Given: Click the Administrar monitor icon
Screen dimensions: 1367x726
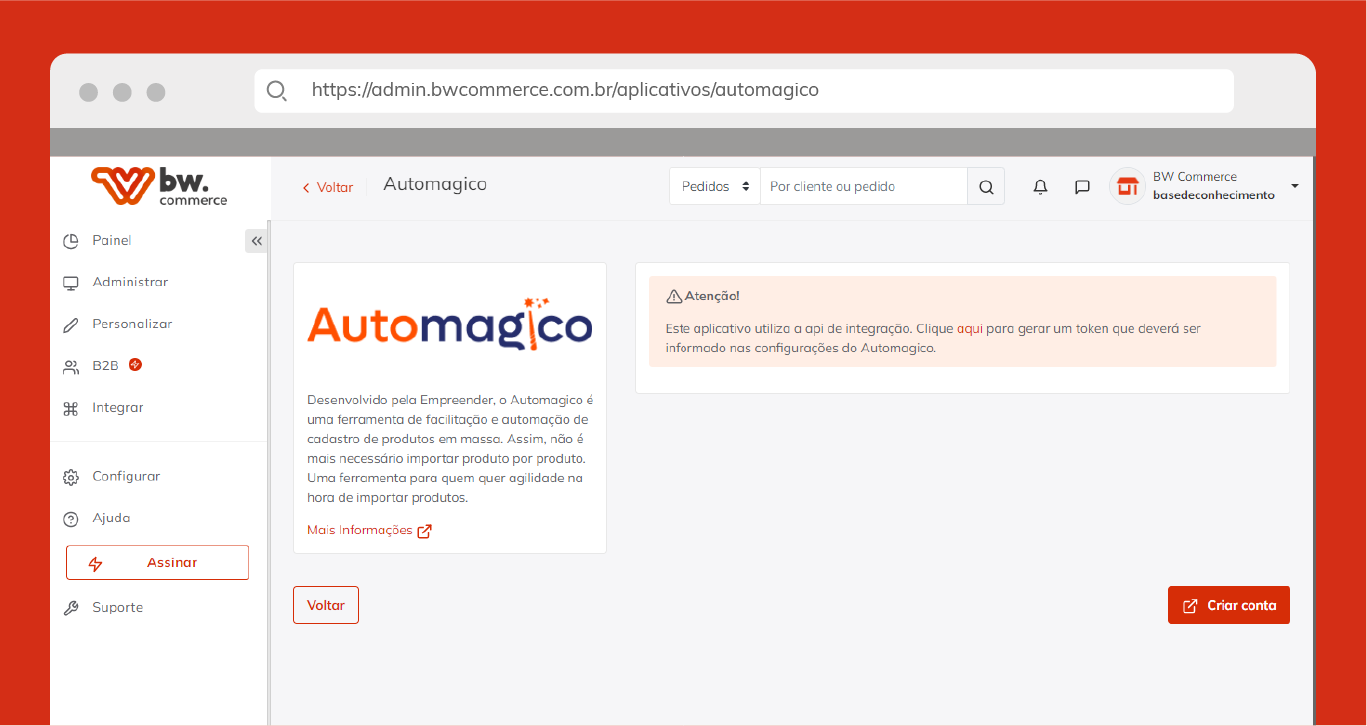Looking at the screenshot, I should click(71, 283).
